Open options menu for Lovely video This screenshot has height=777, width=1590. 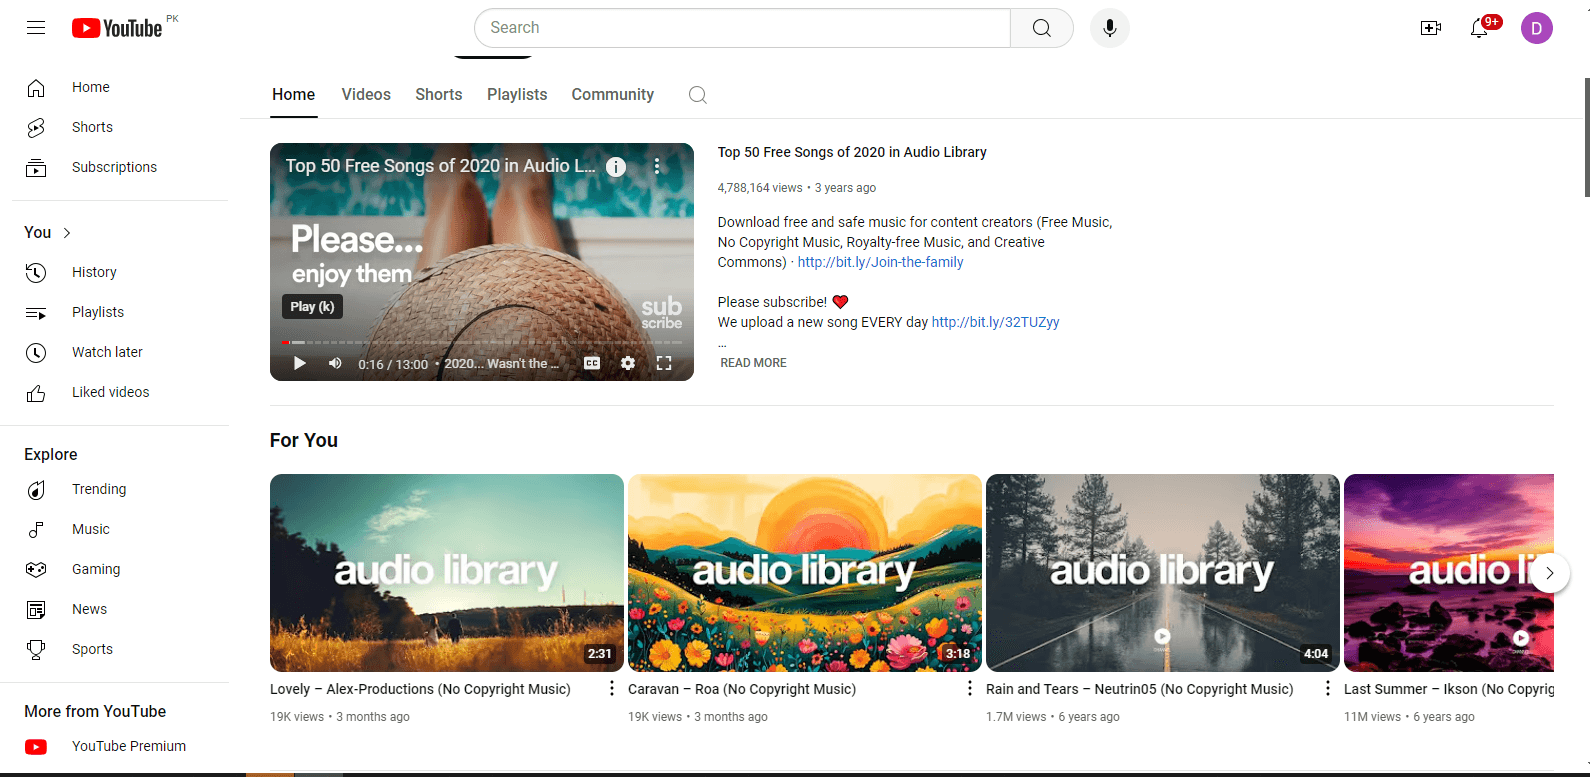(x=612, y=689)
